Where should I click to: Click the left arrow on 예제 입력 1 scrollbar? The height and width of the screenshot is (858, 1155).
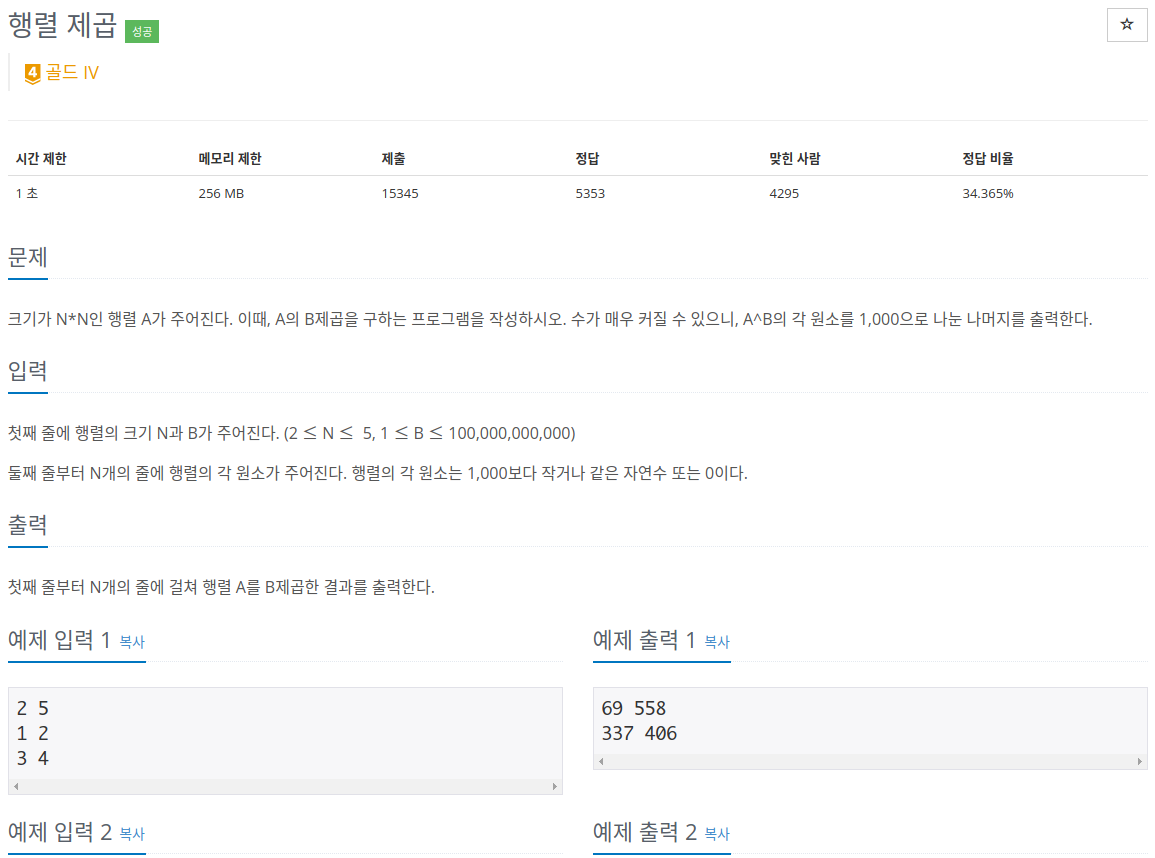pos(14,788)
